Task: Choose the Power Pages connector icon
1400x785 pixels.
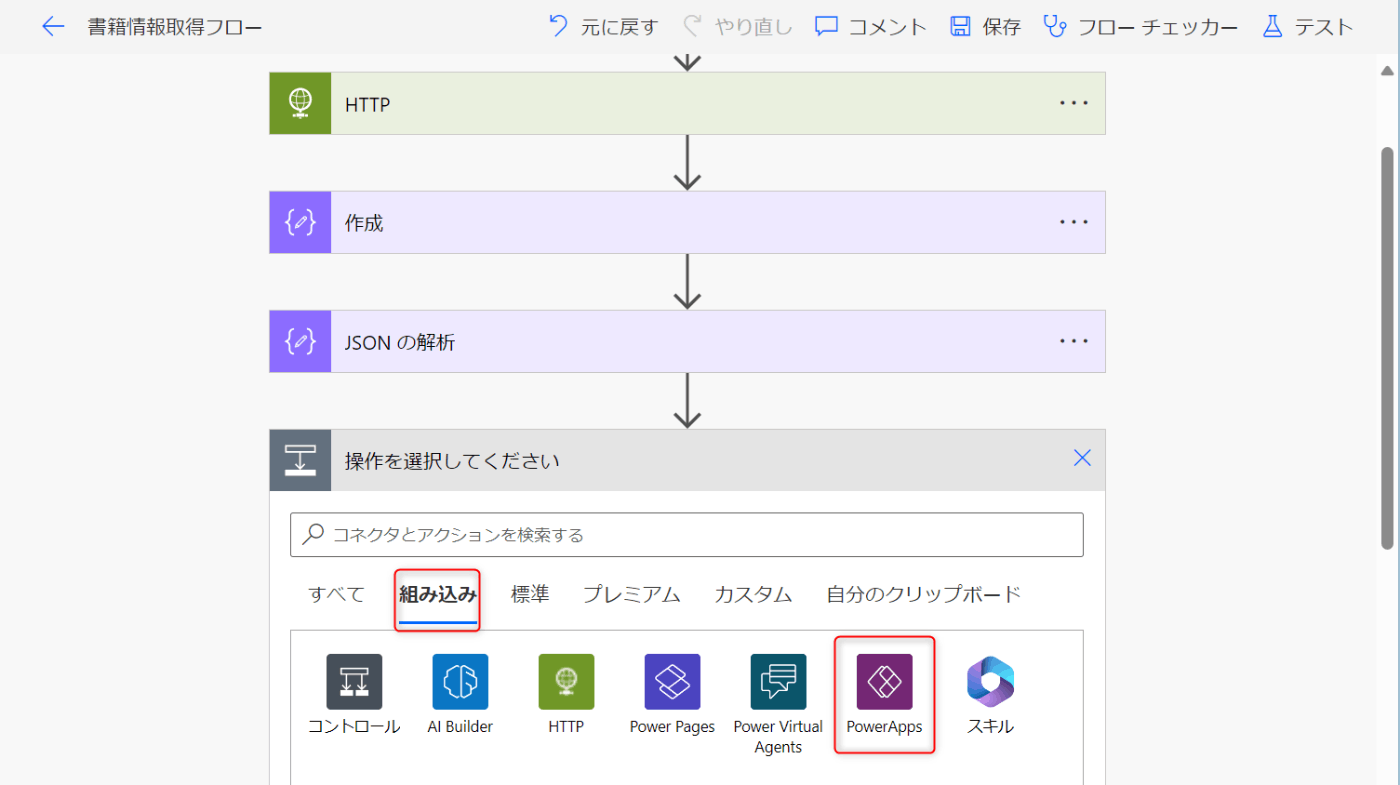Action: click(672, 682)
